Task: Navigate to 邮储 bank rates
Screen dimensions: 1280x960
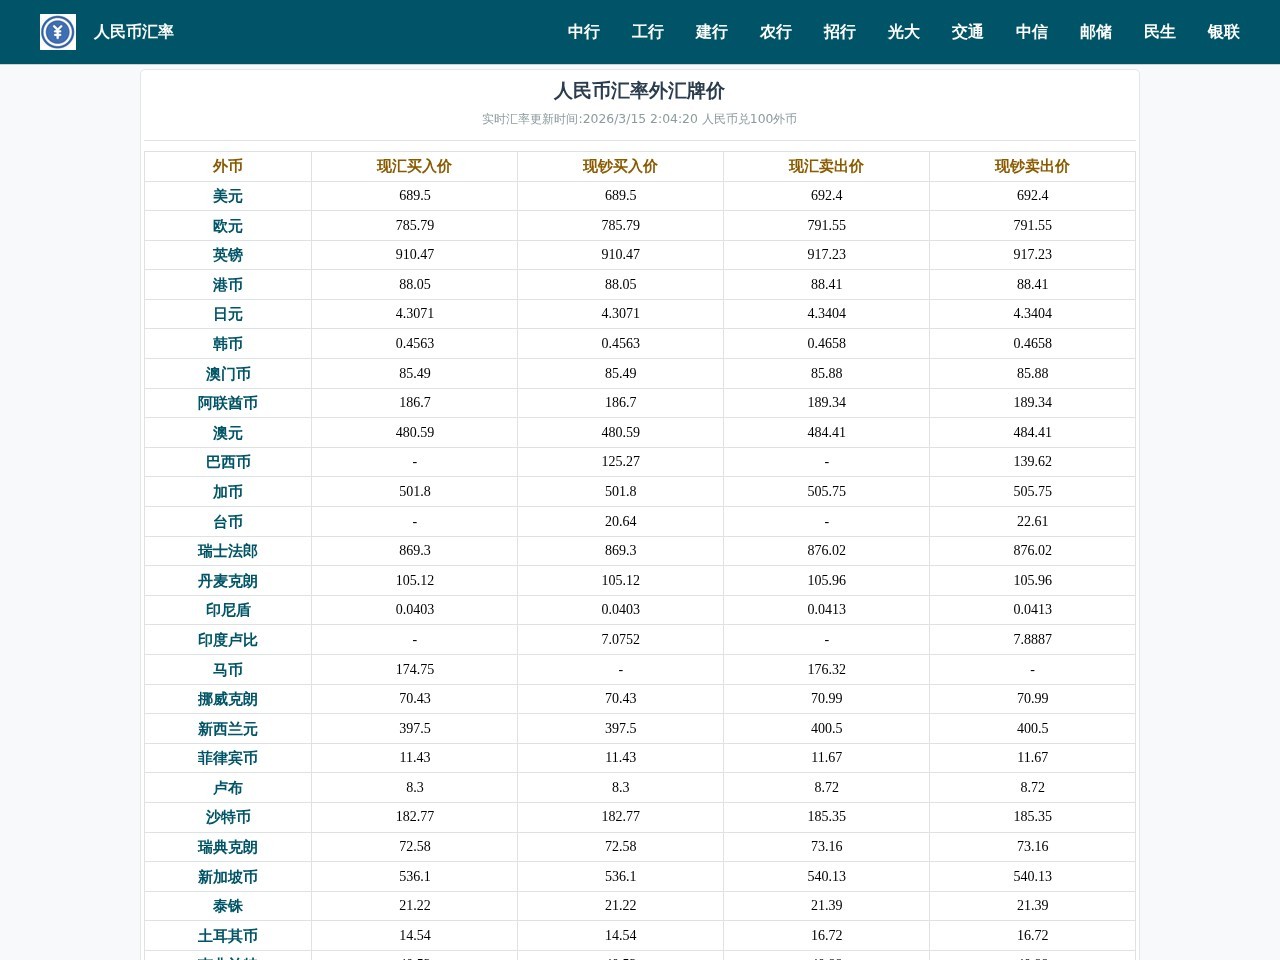Action: tap(1095, 32)
